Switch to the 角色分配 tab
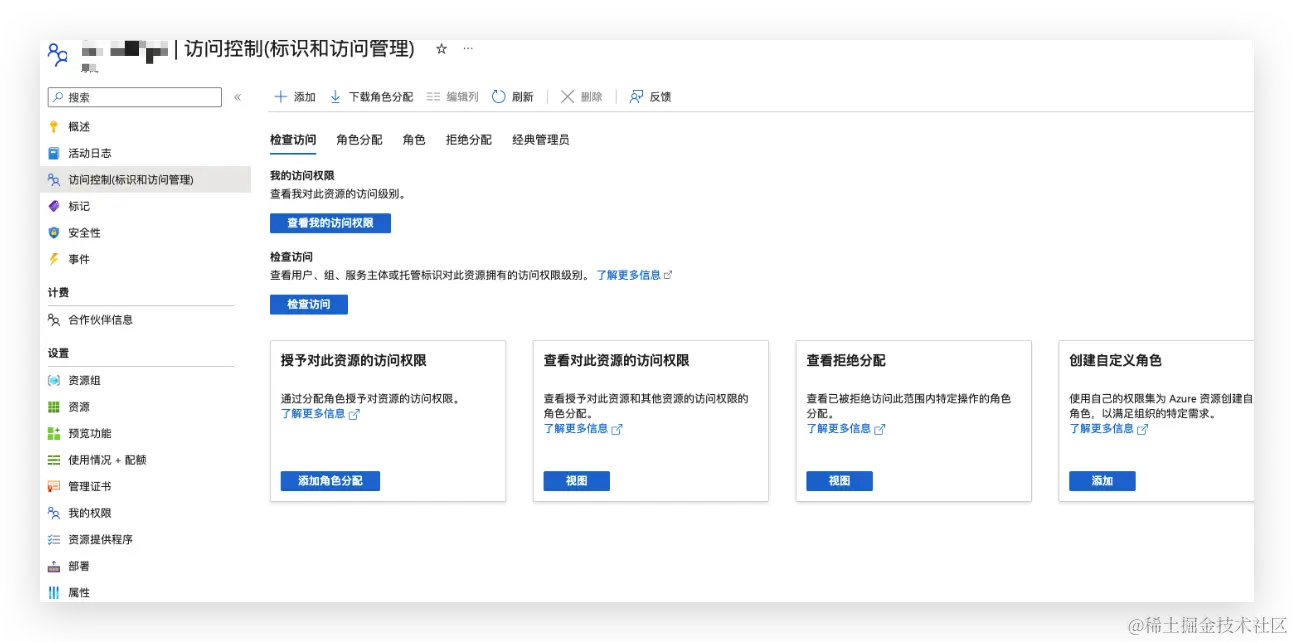 (359, 140)
